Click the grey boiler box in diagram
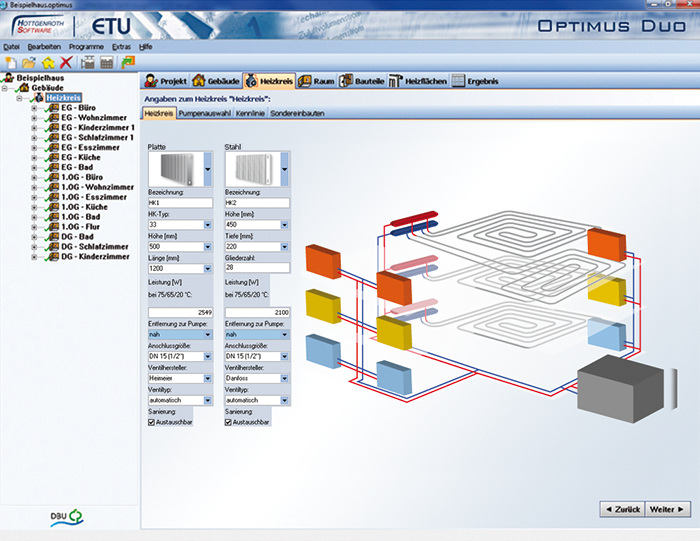 tap(621, 388)
